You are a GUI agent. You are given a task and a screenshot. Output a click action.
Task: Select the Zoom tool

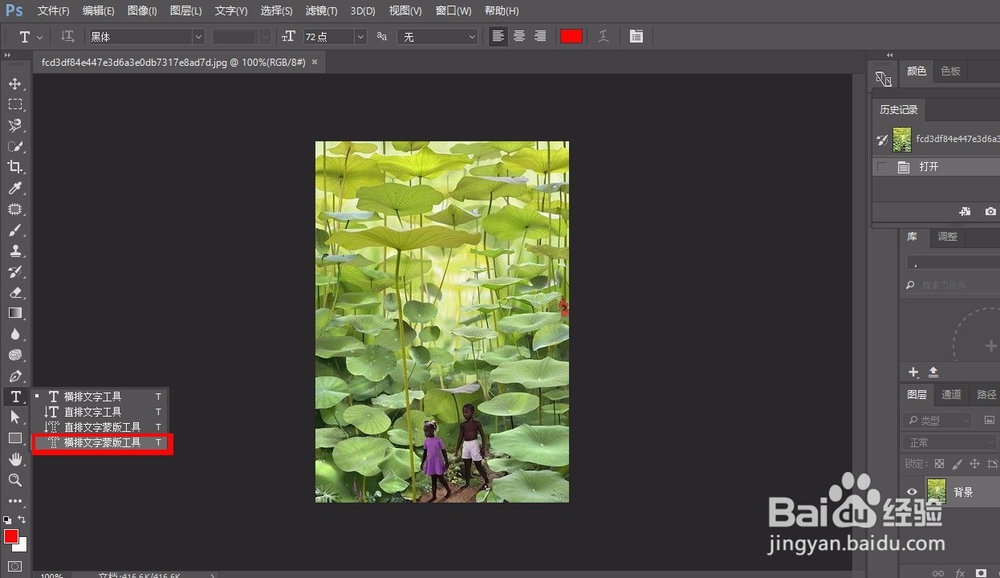click(15, 480)
